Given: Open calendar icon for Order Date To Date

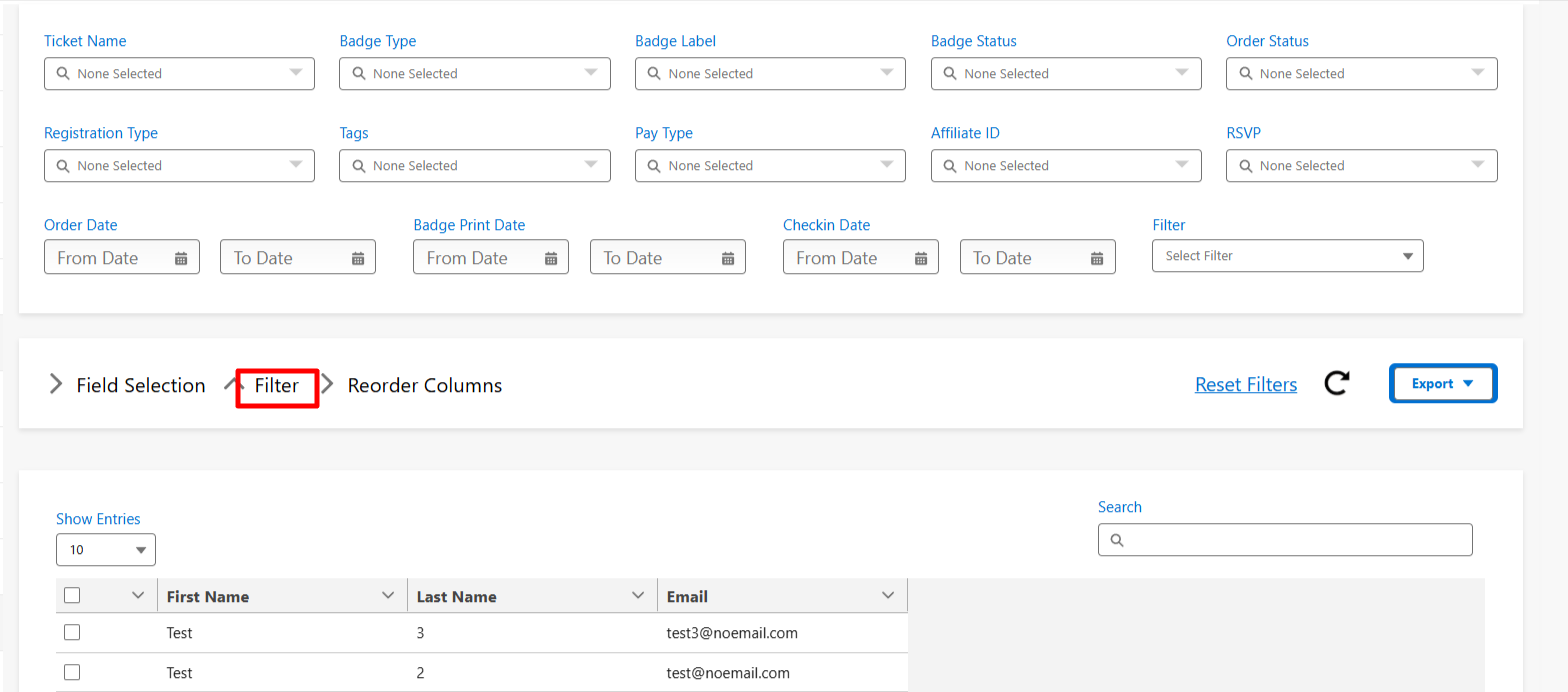Looking at the screenshot, I should [358, 258].
